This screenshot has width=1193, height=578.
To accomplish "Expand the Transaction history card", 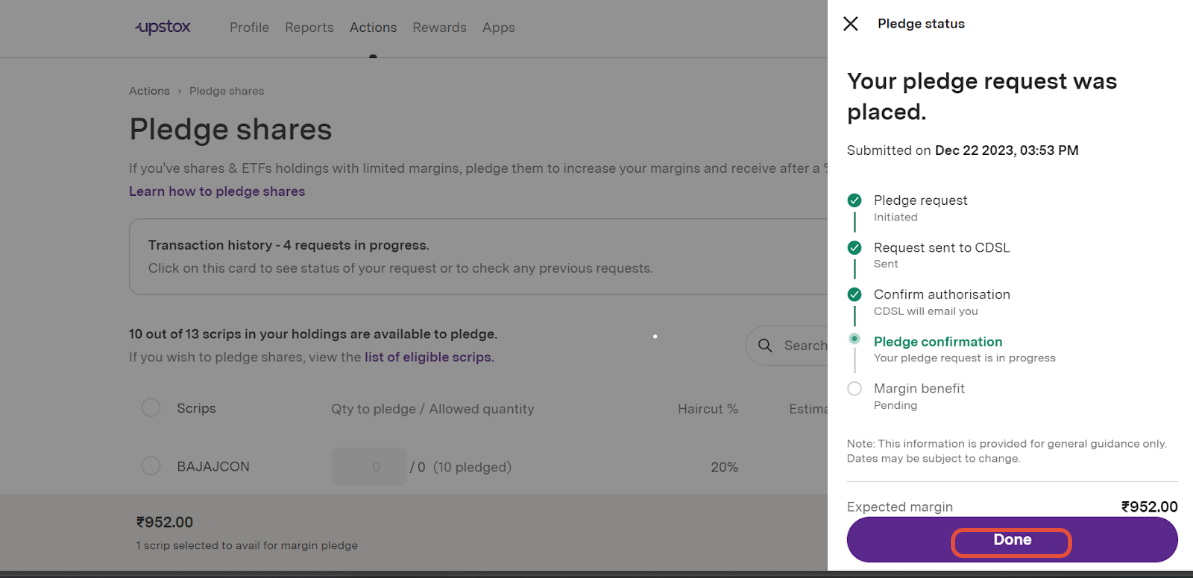I will click(x=479, y=257).
